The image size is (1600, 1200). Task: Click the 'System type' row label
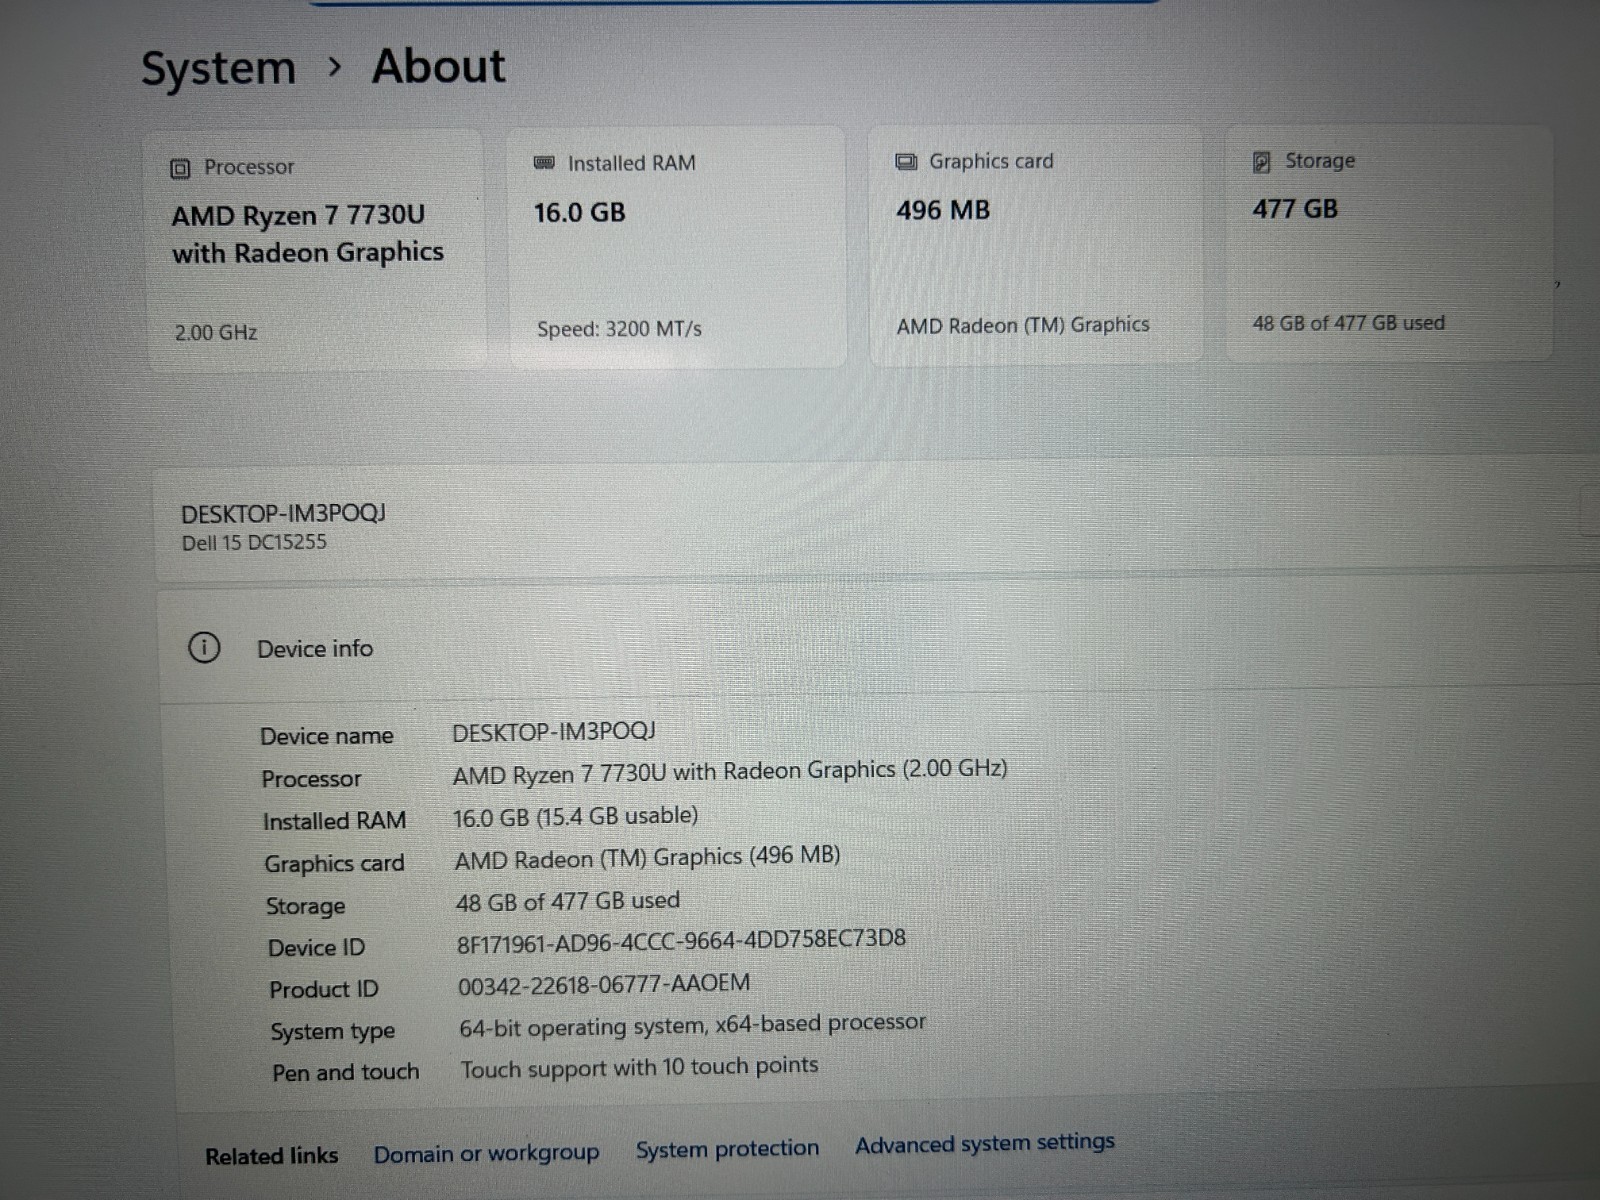tap(332, 1032)
